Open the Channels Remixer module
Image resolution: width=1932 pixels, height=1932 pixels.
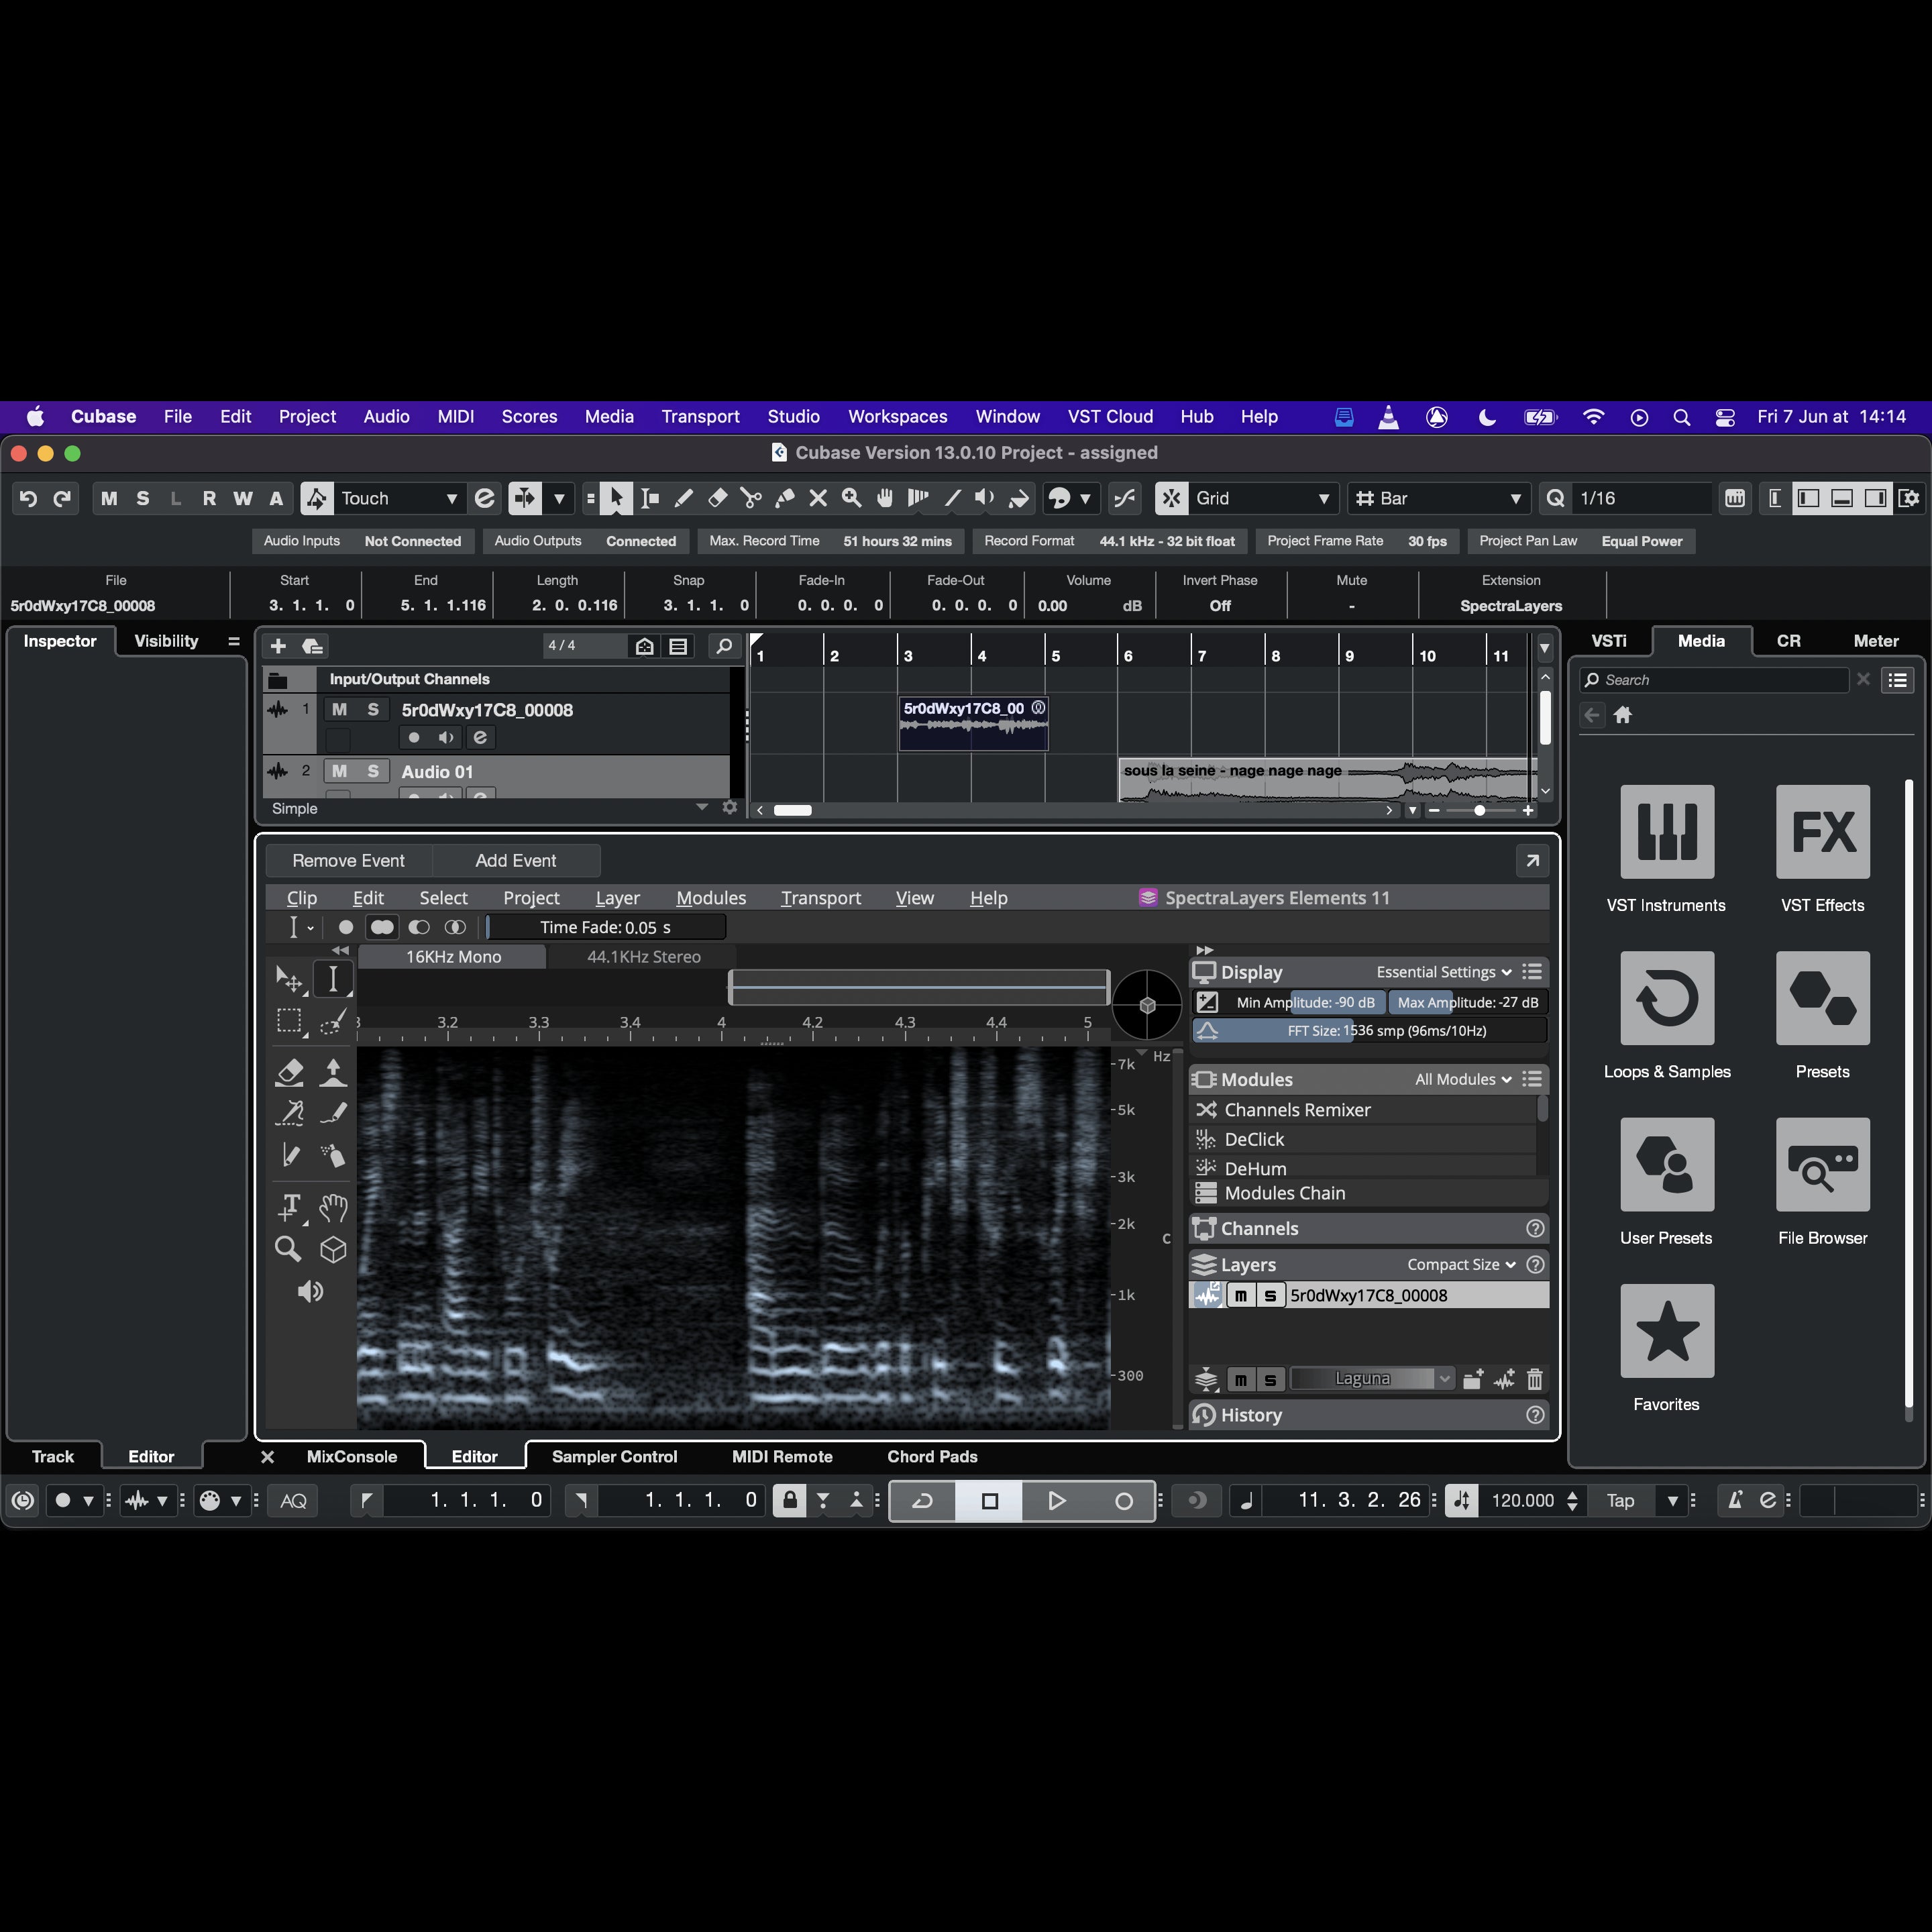click(x=1363, y=1110)
